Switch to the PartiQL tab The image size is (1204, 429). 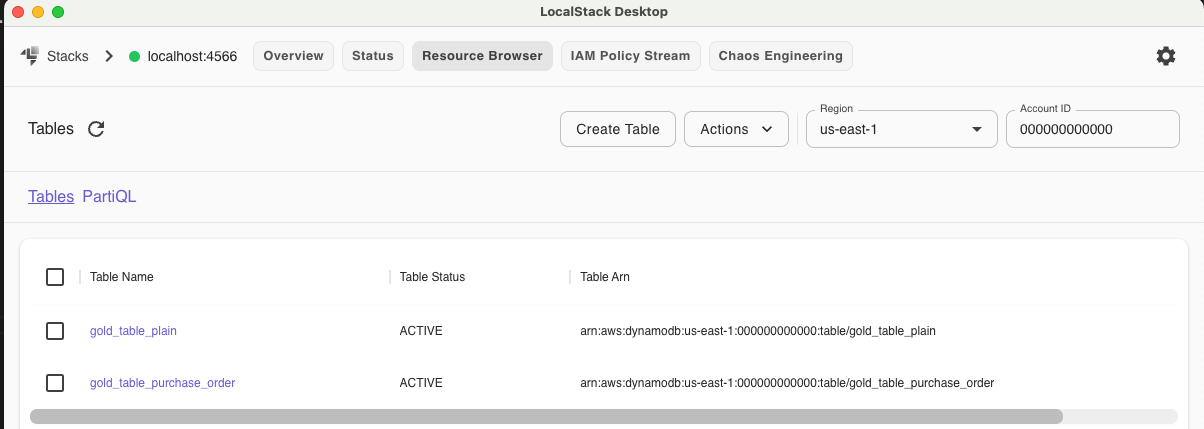109,197
